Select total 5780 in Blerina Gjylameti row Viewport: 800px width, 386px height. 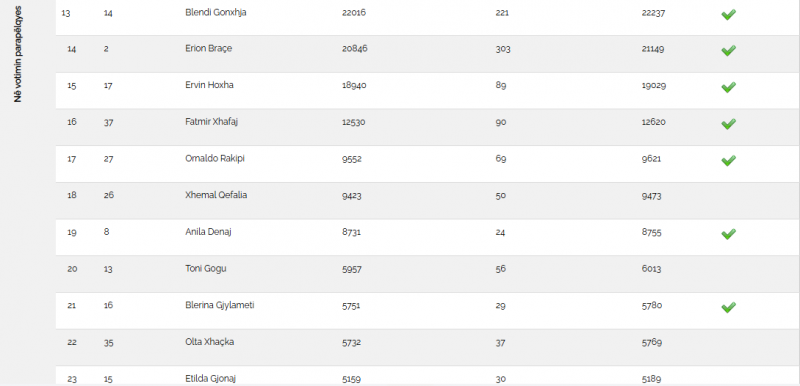tap(652, 306)
